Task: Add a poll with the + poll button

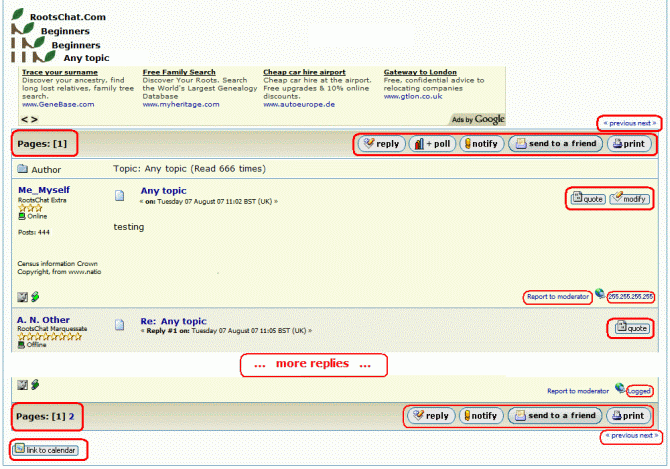Action: tap(432, 144)
